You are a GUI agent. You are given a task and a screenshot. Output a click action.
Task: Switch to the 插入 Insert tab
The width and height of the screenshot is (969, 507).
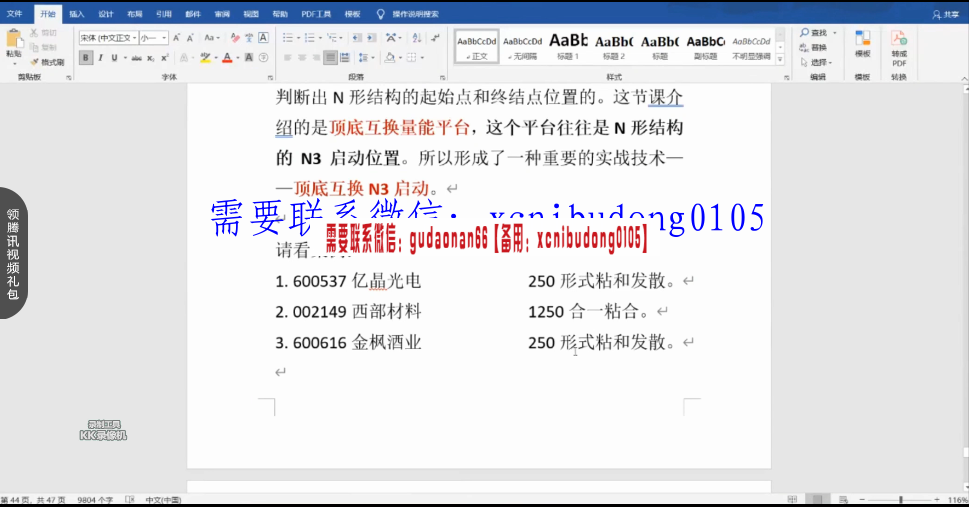[x=76, y=14]
